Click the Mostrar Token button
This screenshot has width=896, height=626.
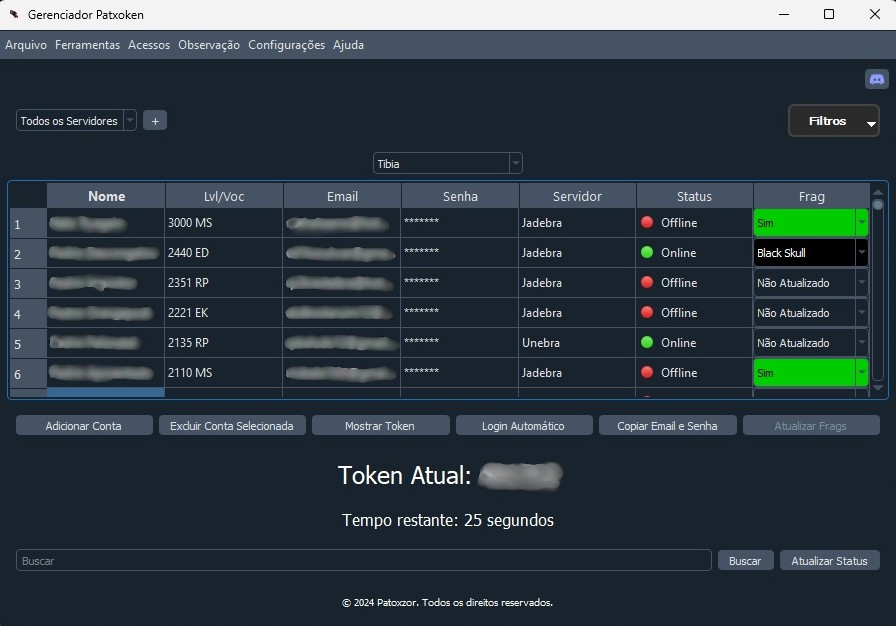click(x=379, y=426)
